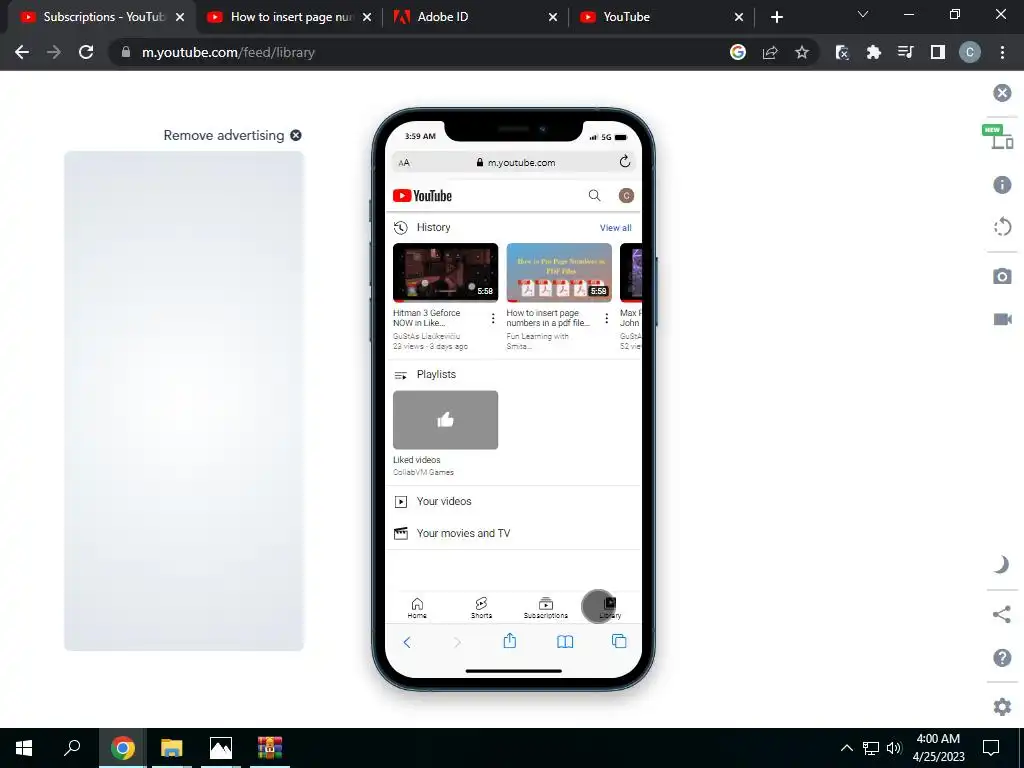Reload the page in Chrome
Image resolution: width=1024 pixels, height=768 pixels.
pos(86,52)
